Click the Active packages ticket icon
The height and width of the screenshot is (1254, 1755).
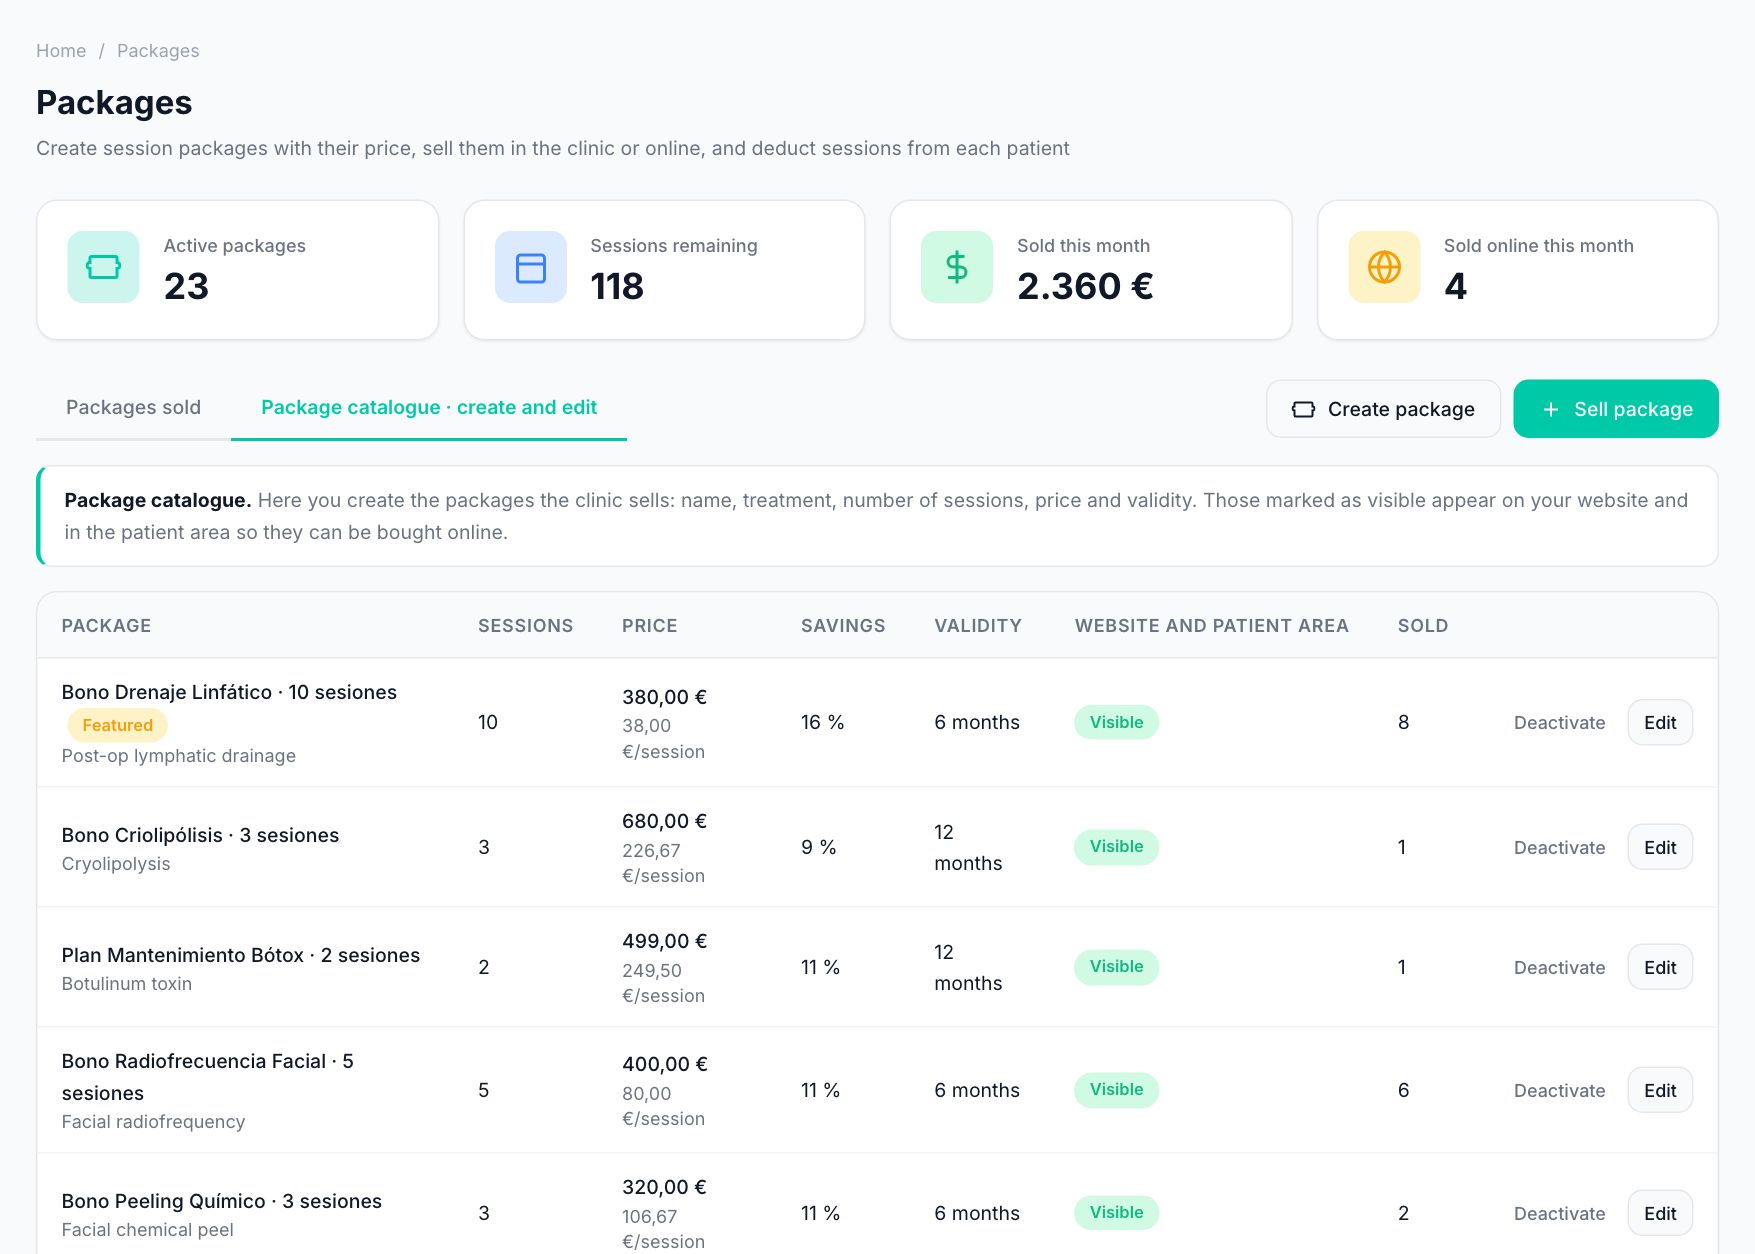click(x=103, y=267)
